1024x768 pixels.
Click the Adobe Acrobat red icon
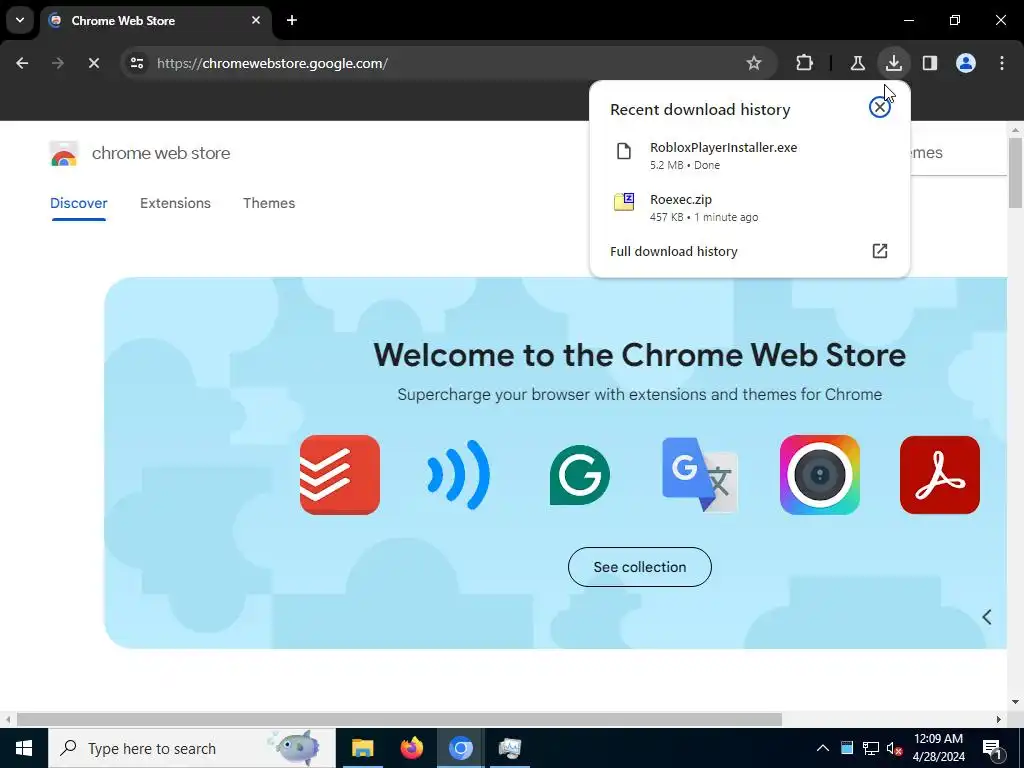(940, 475)
